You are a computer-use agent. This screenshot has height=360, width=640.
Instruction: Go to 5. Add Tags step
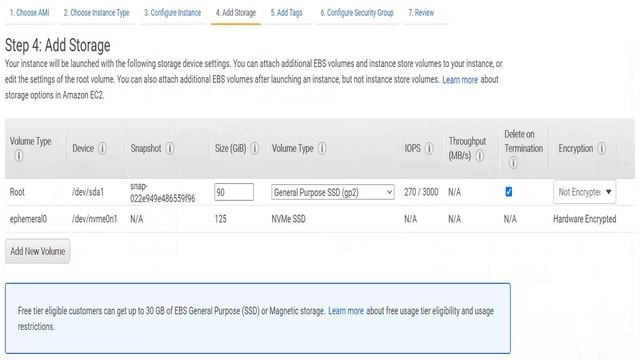click(x=287, y=13)
